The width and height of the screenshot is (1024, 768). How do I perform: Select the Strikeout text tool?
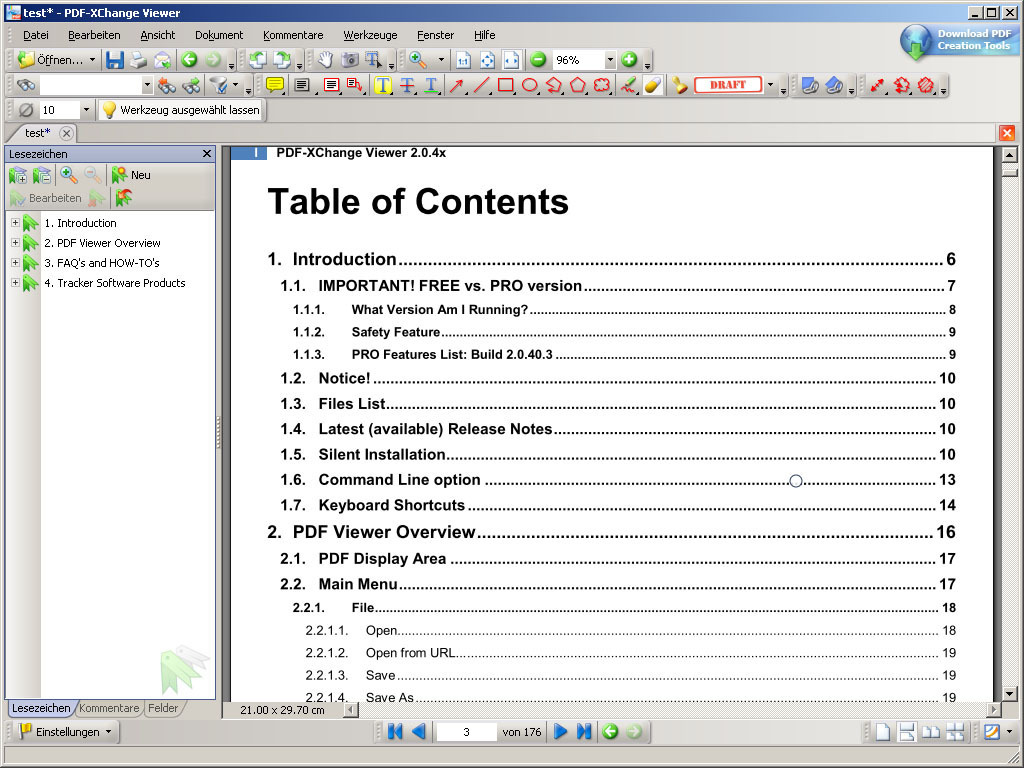(x=408, y=85)
